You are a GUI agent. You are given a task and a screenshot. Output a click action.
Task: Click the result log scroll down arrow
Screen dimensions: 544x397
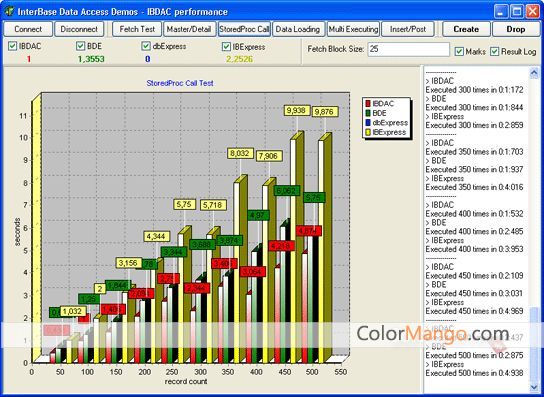tap(534, 386)
